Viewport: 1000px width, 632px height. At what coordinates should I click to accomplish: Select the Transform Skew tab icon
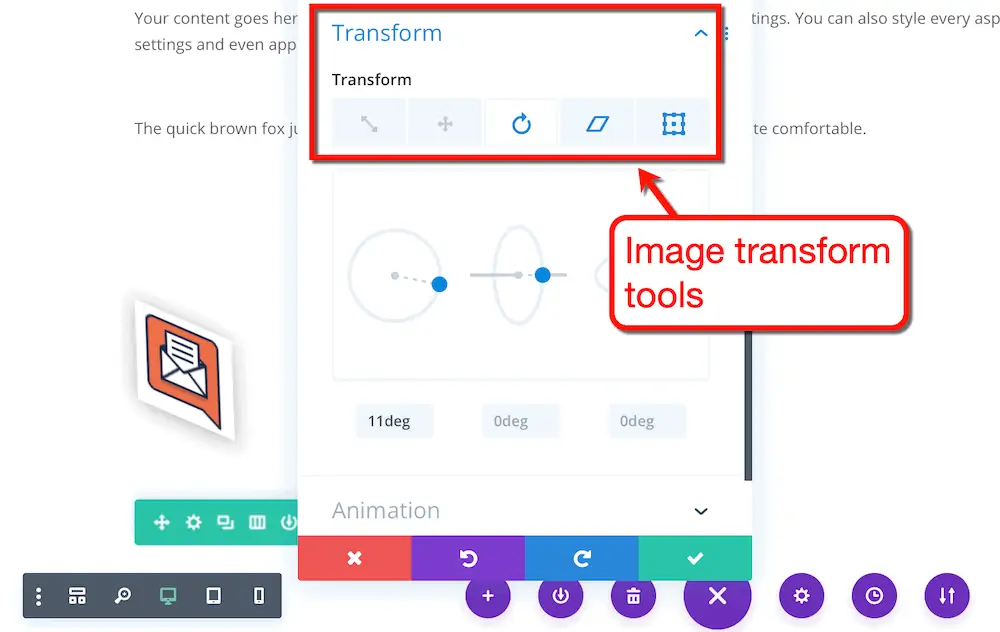point(597,124)
